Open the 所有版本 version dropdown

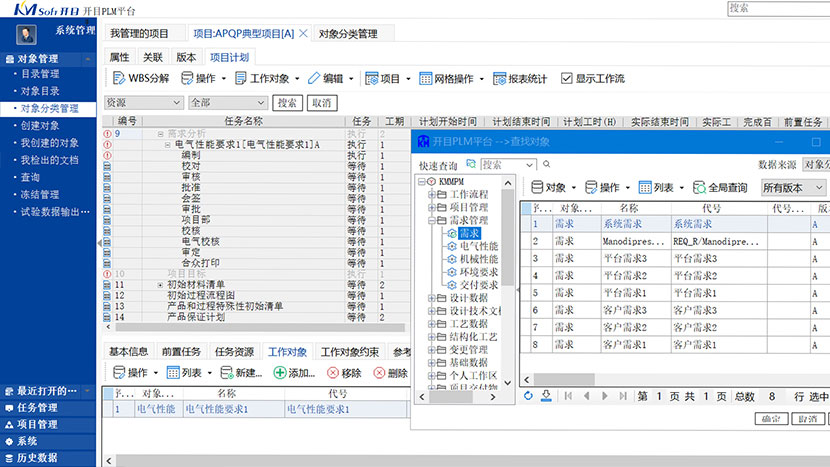point(793,187)
